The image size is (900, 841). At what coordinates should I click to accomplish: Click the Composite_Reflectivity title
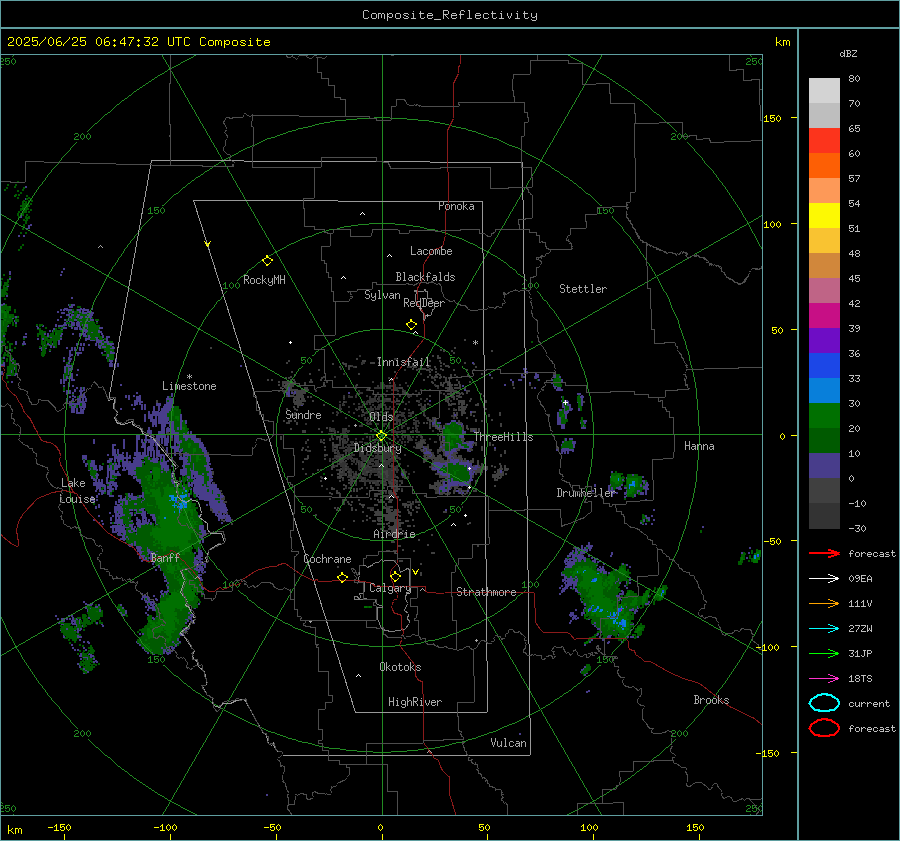point(450,15)
